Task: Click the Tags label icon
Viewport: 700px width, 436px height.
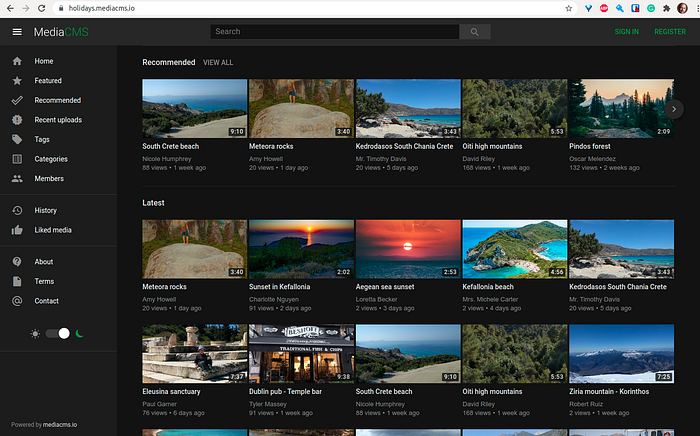Action: coord(17,139)
